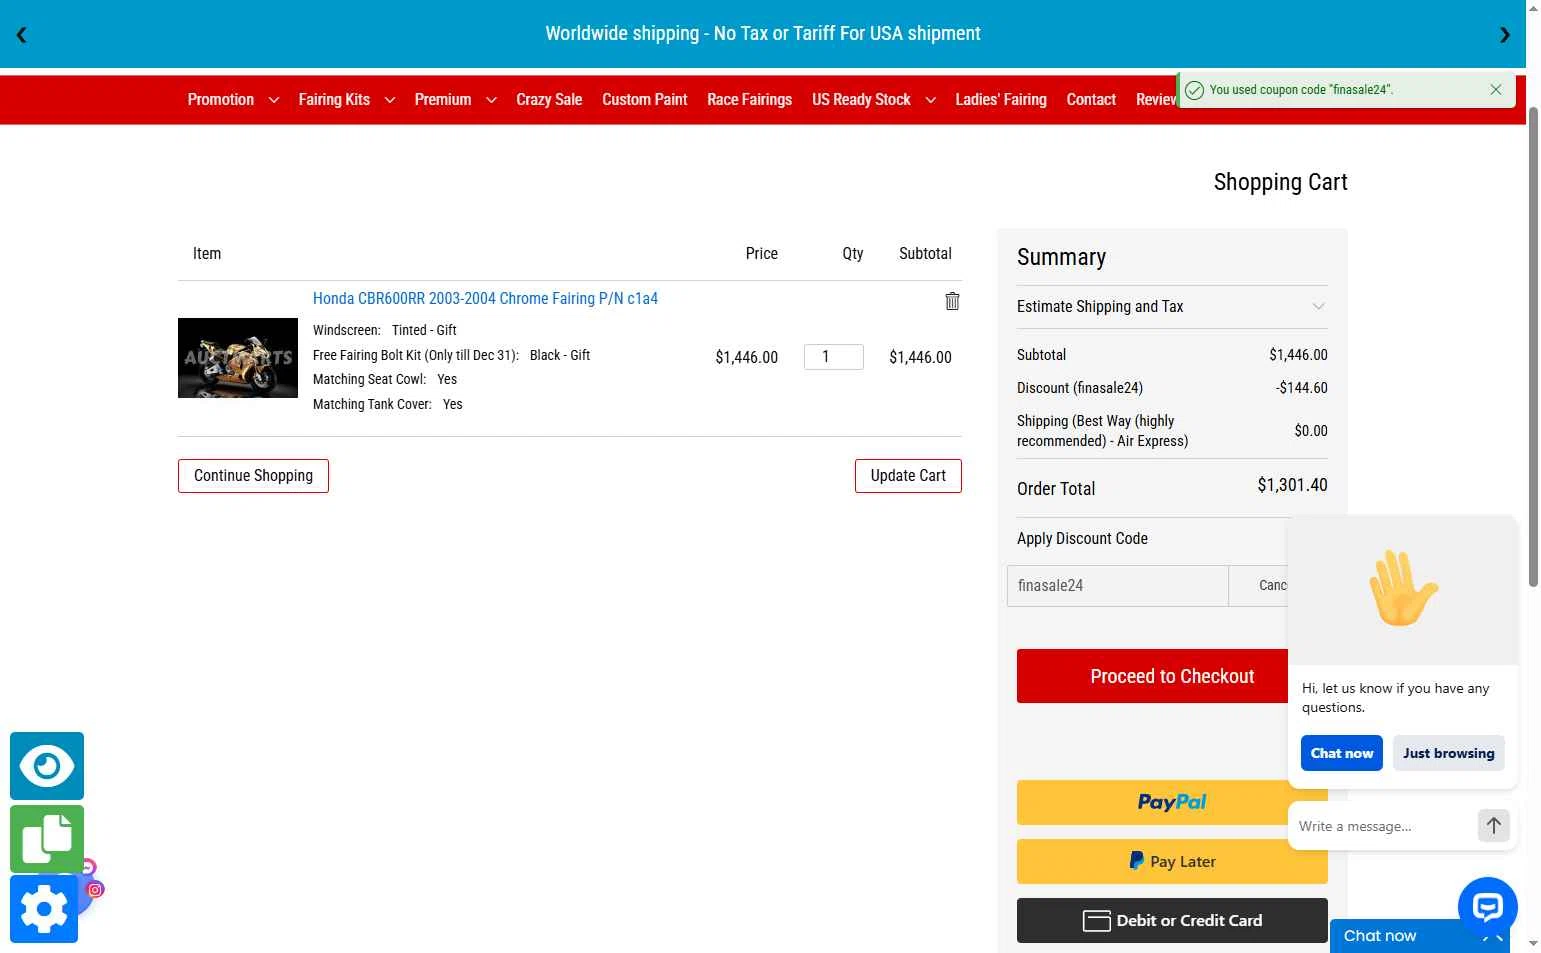Expand the Promotion menu

coord(232,100)
